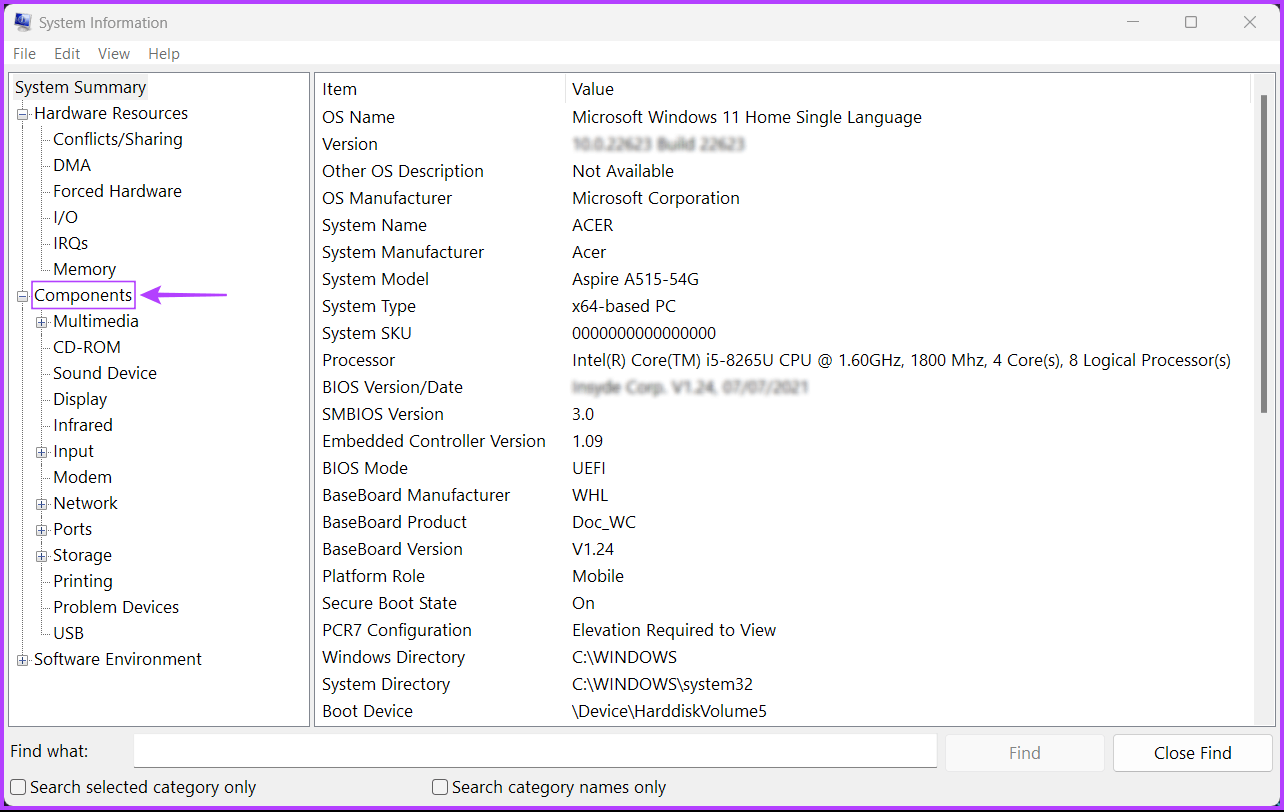The width and height of the screenshot is (1284, 812).
Task: Select Network tree item
Action: tap(86, 503)
